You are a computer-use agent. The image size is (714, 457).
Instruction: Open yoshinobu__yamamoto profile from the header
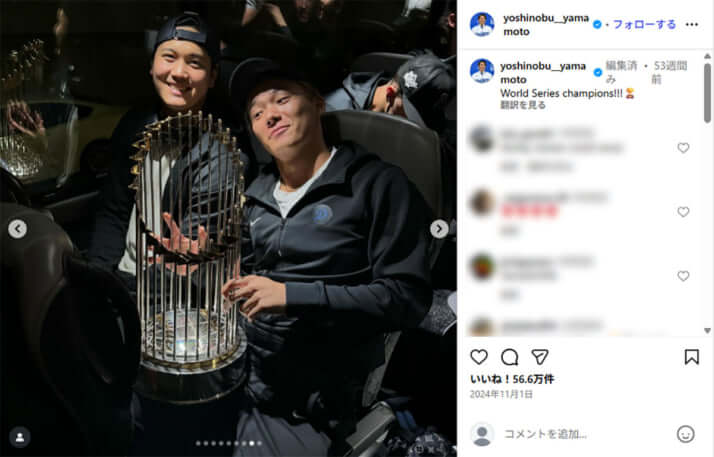(x=546, y=25)
